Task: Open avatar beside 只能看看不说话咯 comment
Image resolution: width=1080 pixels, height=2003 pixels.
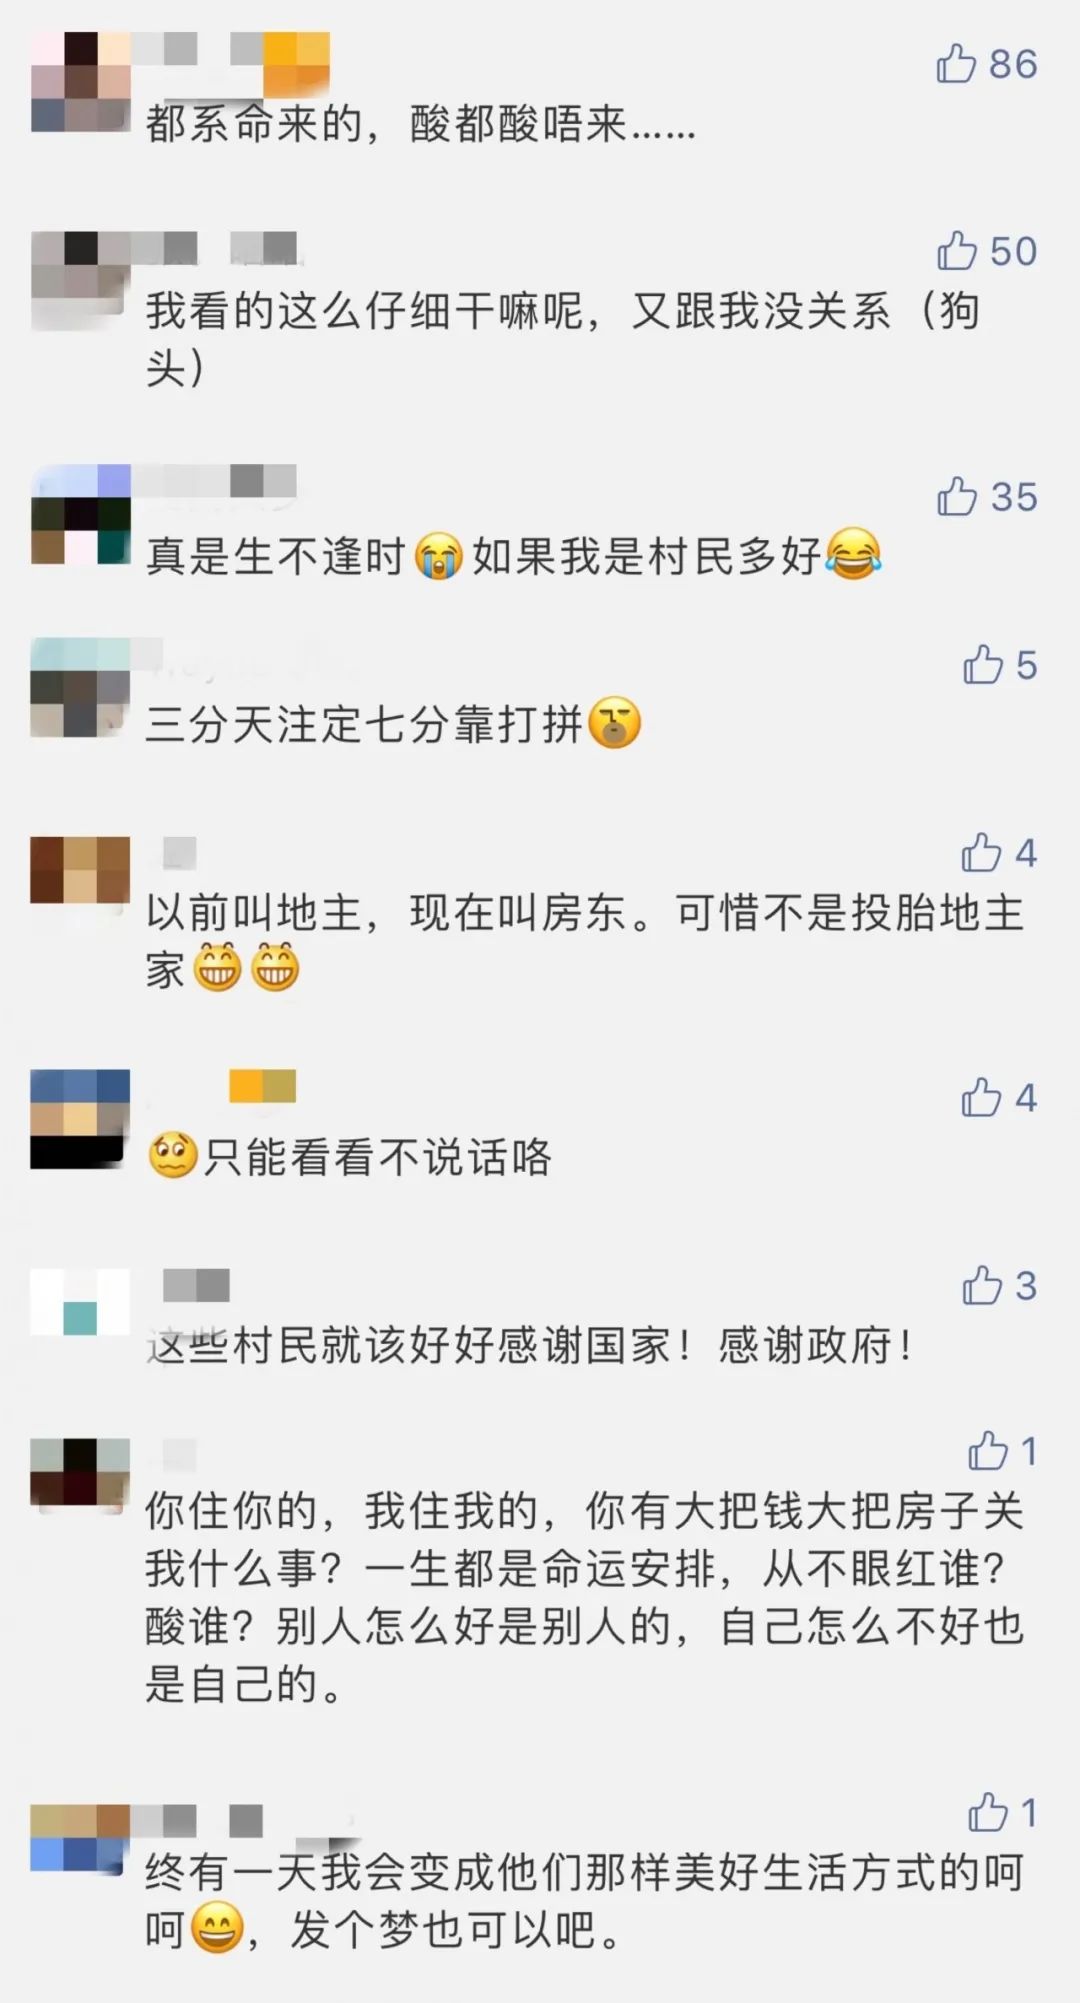Action: 81,1119
